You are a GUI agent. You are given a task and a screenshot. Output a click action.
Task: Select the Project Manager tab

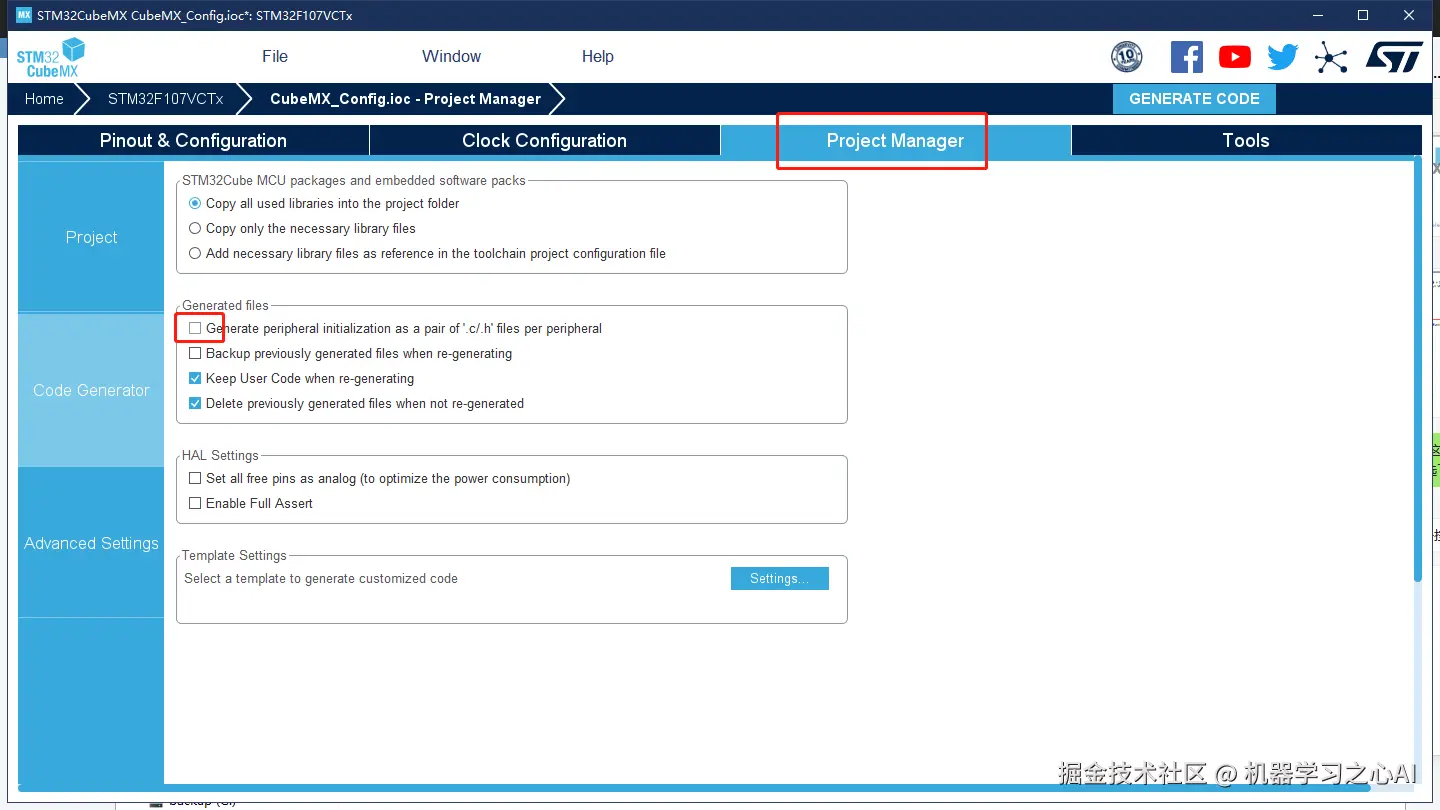[895, 140]
